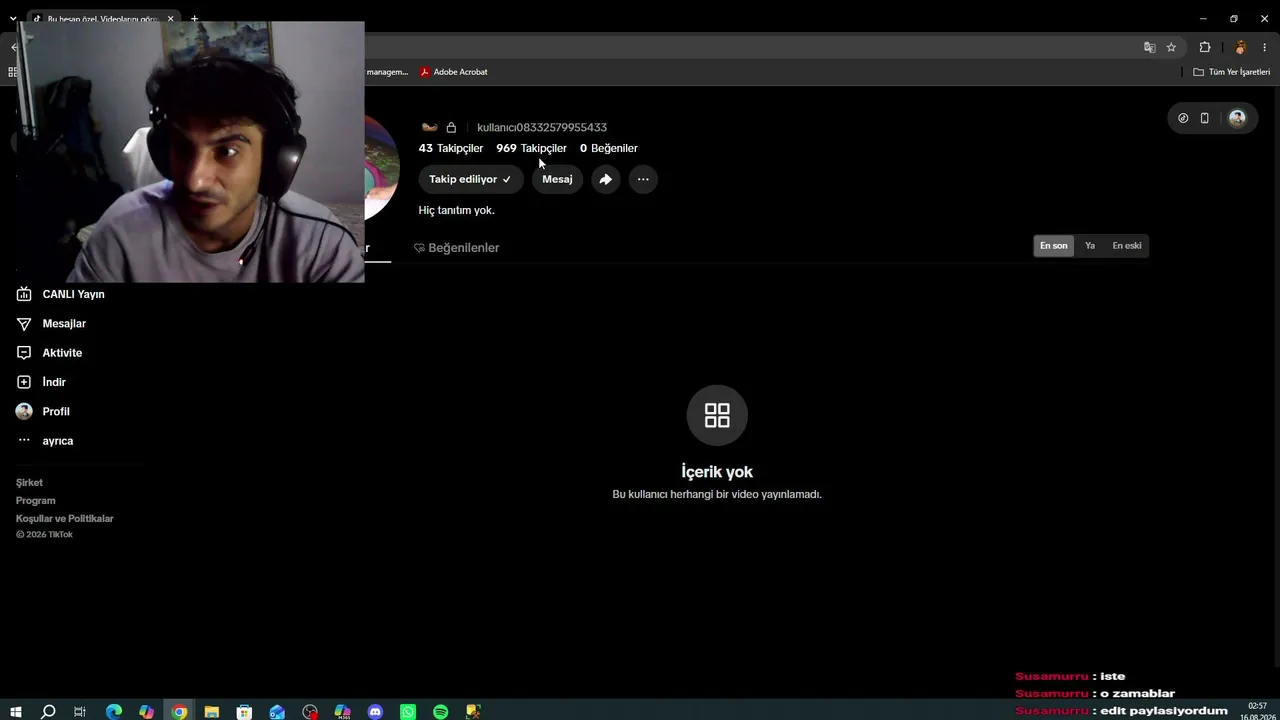Expand the Chrome tab search chevron
Image resolution: width=1280 pixels, height=720 pixels.
point(13,19)
